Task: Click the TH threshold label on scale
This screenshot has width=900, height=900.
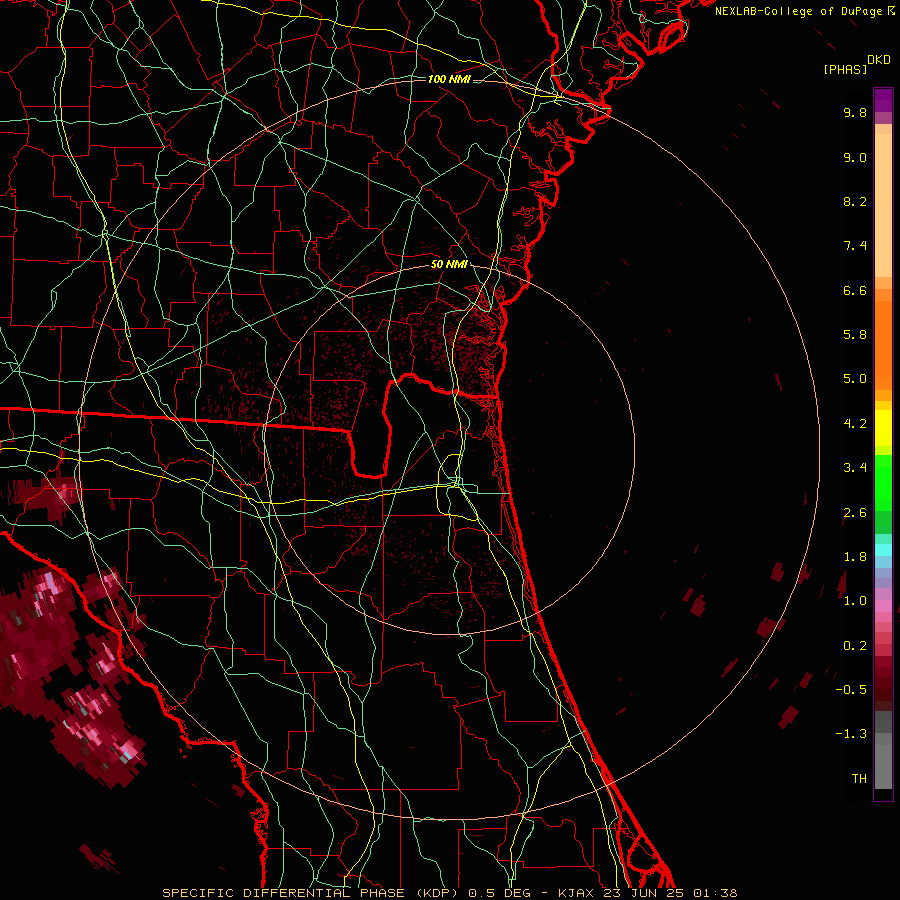Action: 859,779
